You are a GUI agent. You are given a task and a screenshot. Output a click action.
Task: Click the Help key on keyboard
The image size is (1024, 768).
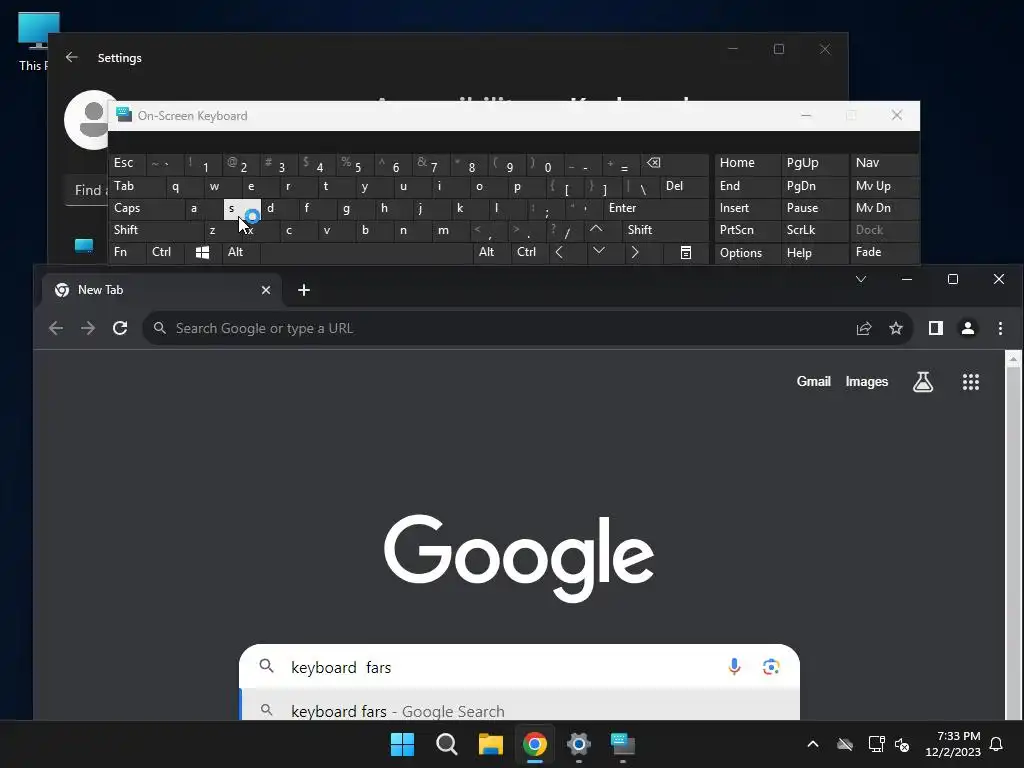(814, 253)
